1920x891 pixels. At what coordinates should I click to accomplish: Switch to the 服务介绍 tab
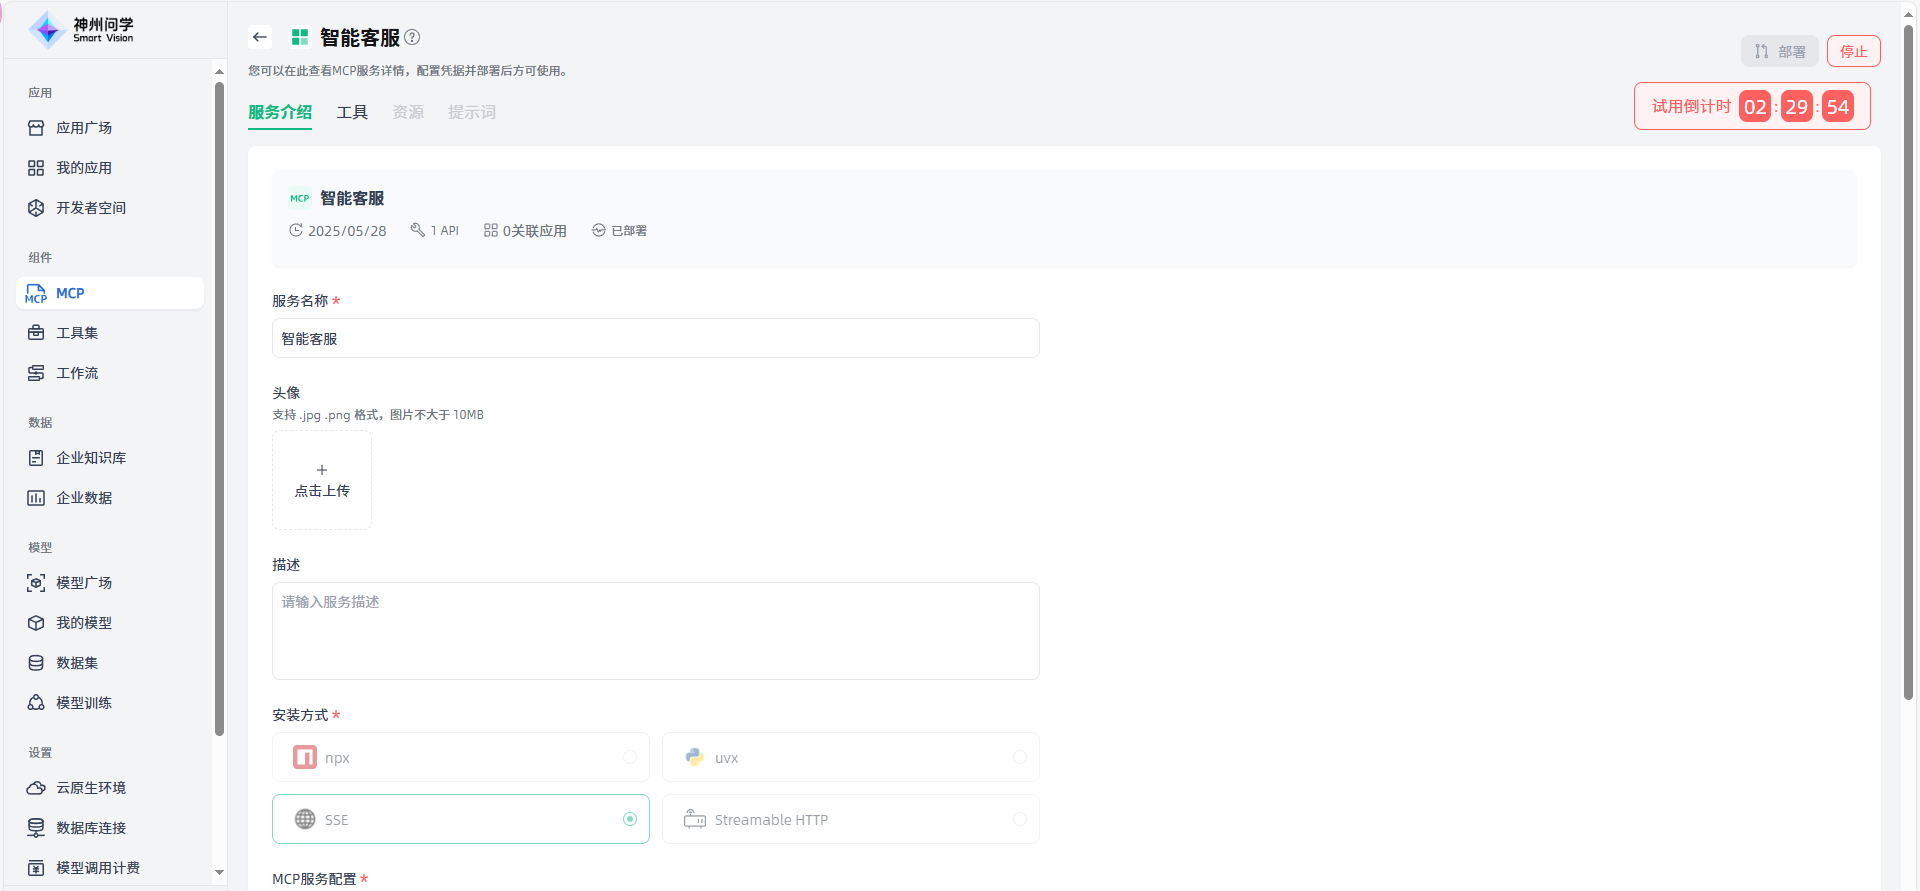[280, 112]
